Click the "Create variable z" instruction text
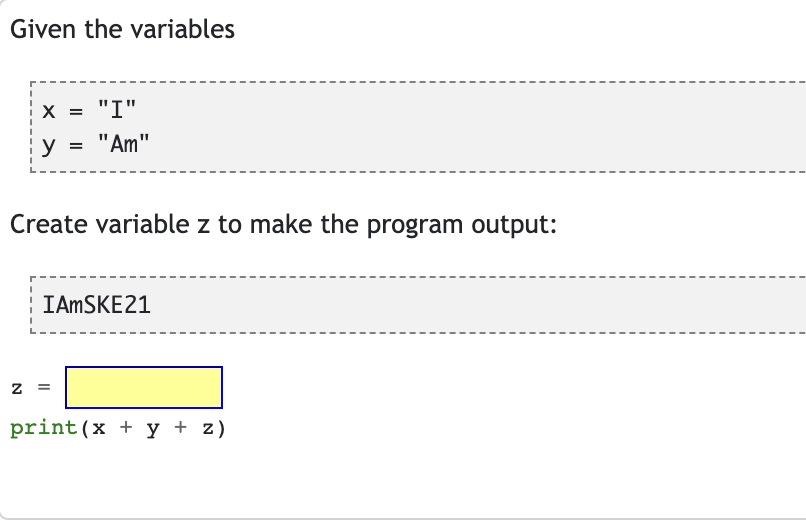806x520 pixels. coord(282,224)
